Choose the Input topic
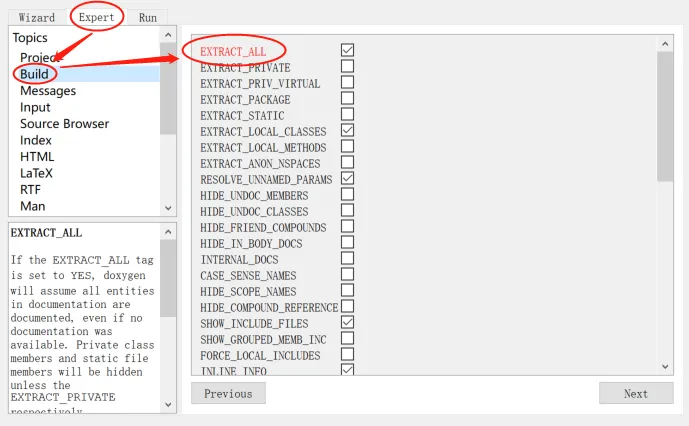Viewport: 689px width, 426px height. pyautogui.click(x=35, y=107)
